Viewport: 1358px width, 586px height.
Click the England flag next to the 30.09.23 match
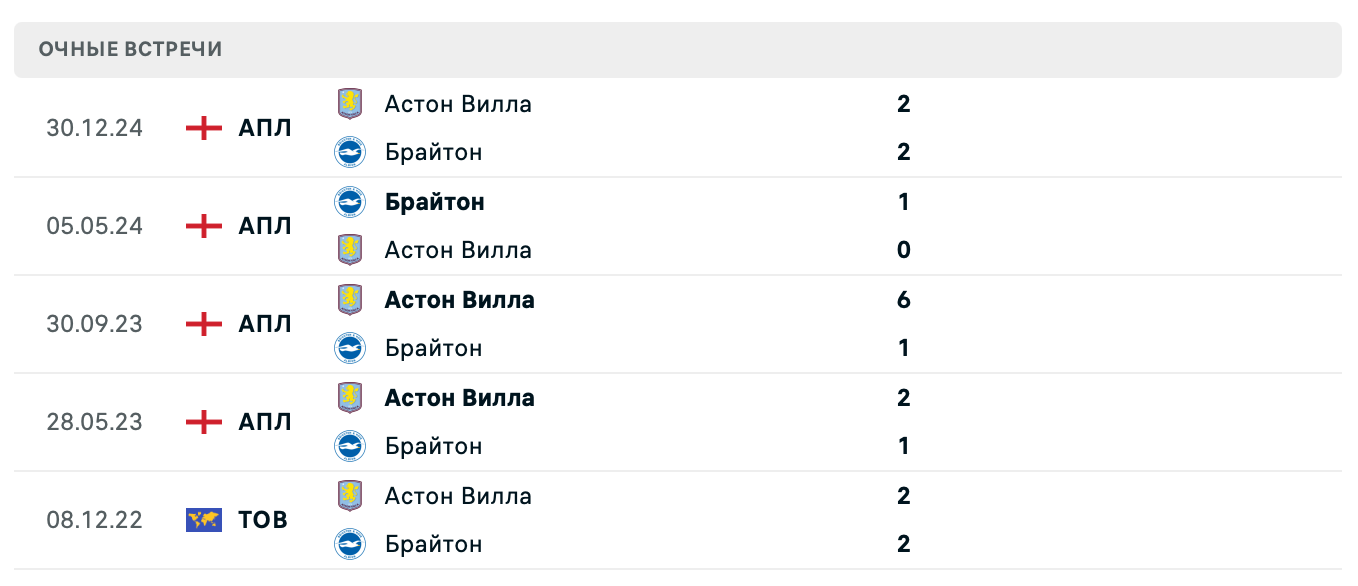coord(203,324)
